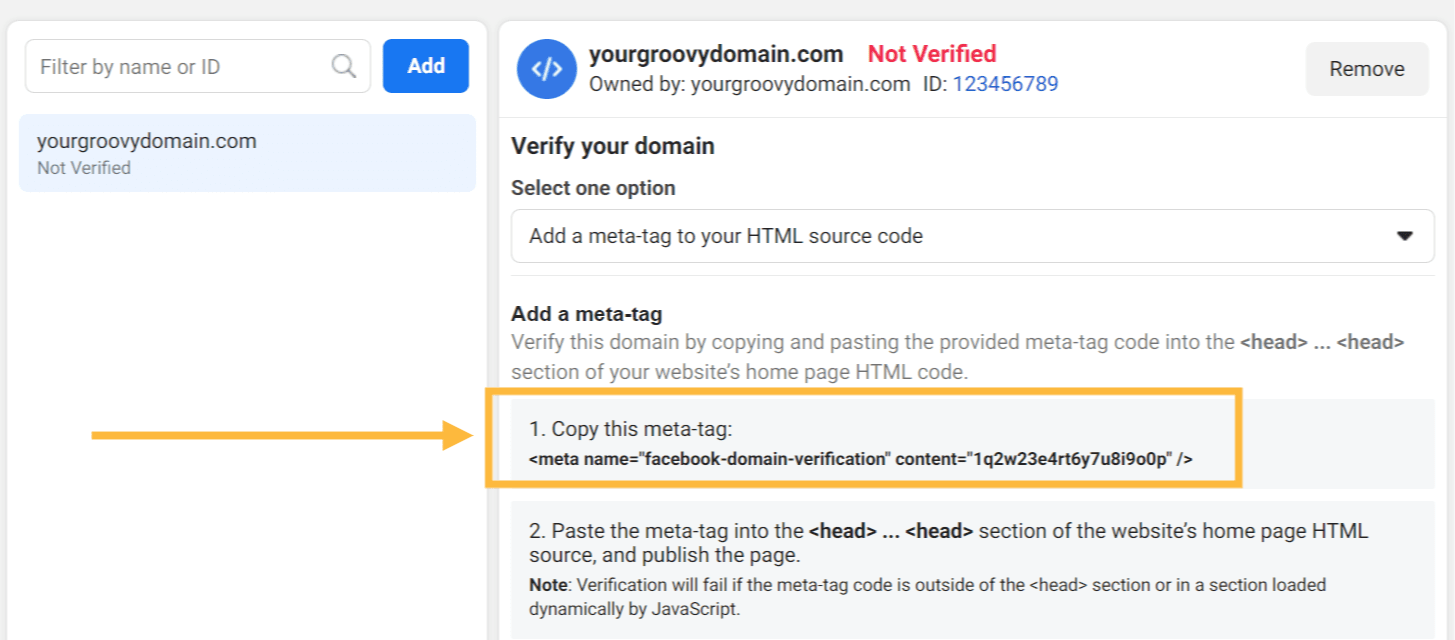
Task: Select yourgroovydomain.com in the domain list
Action: click(x=247, y=153)
